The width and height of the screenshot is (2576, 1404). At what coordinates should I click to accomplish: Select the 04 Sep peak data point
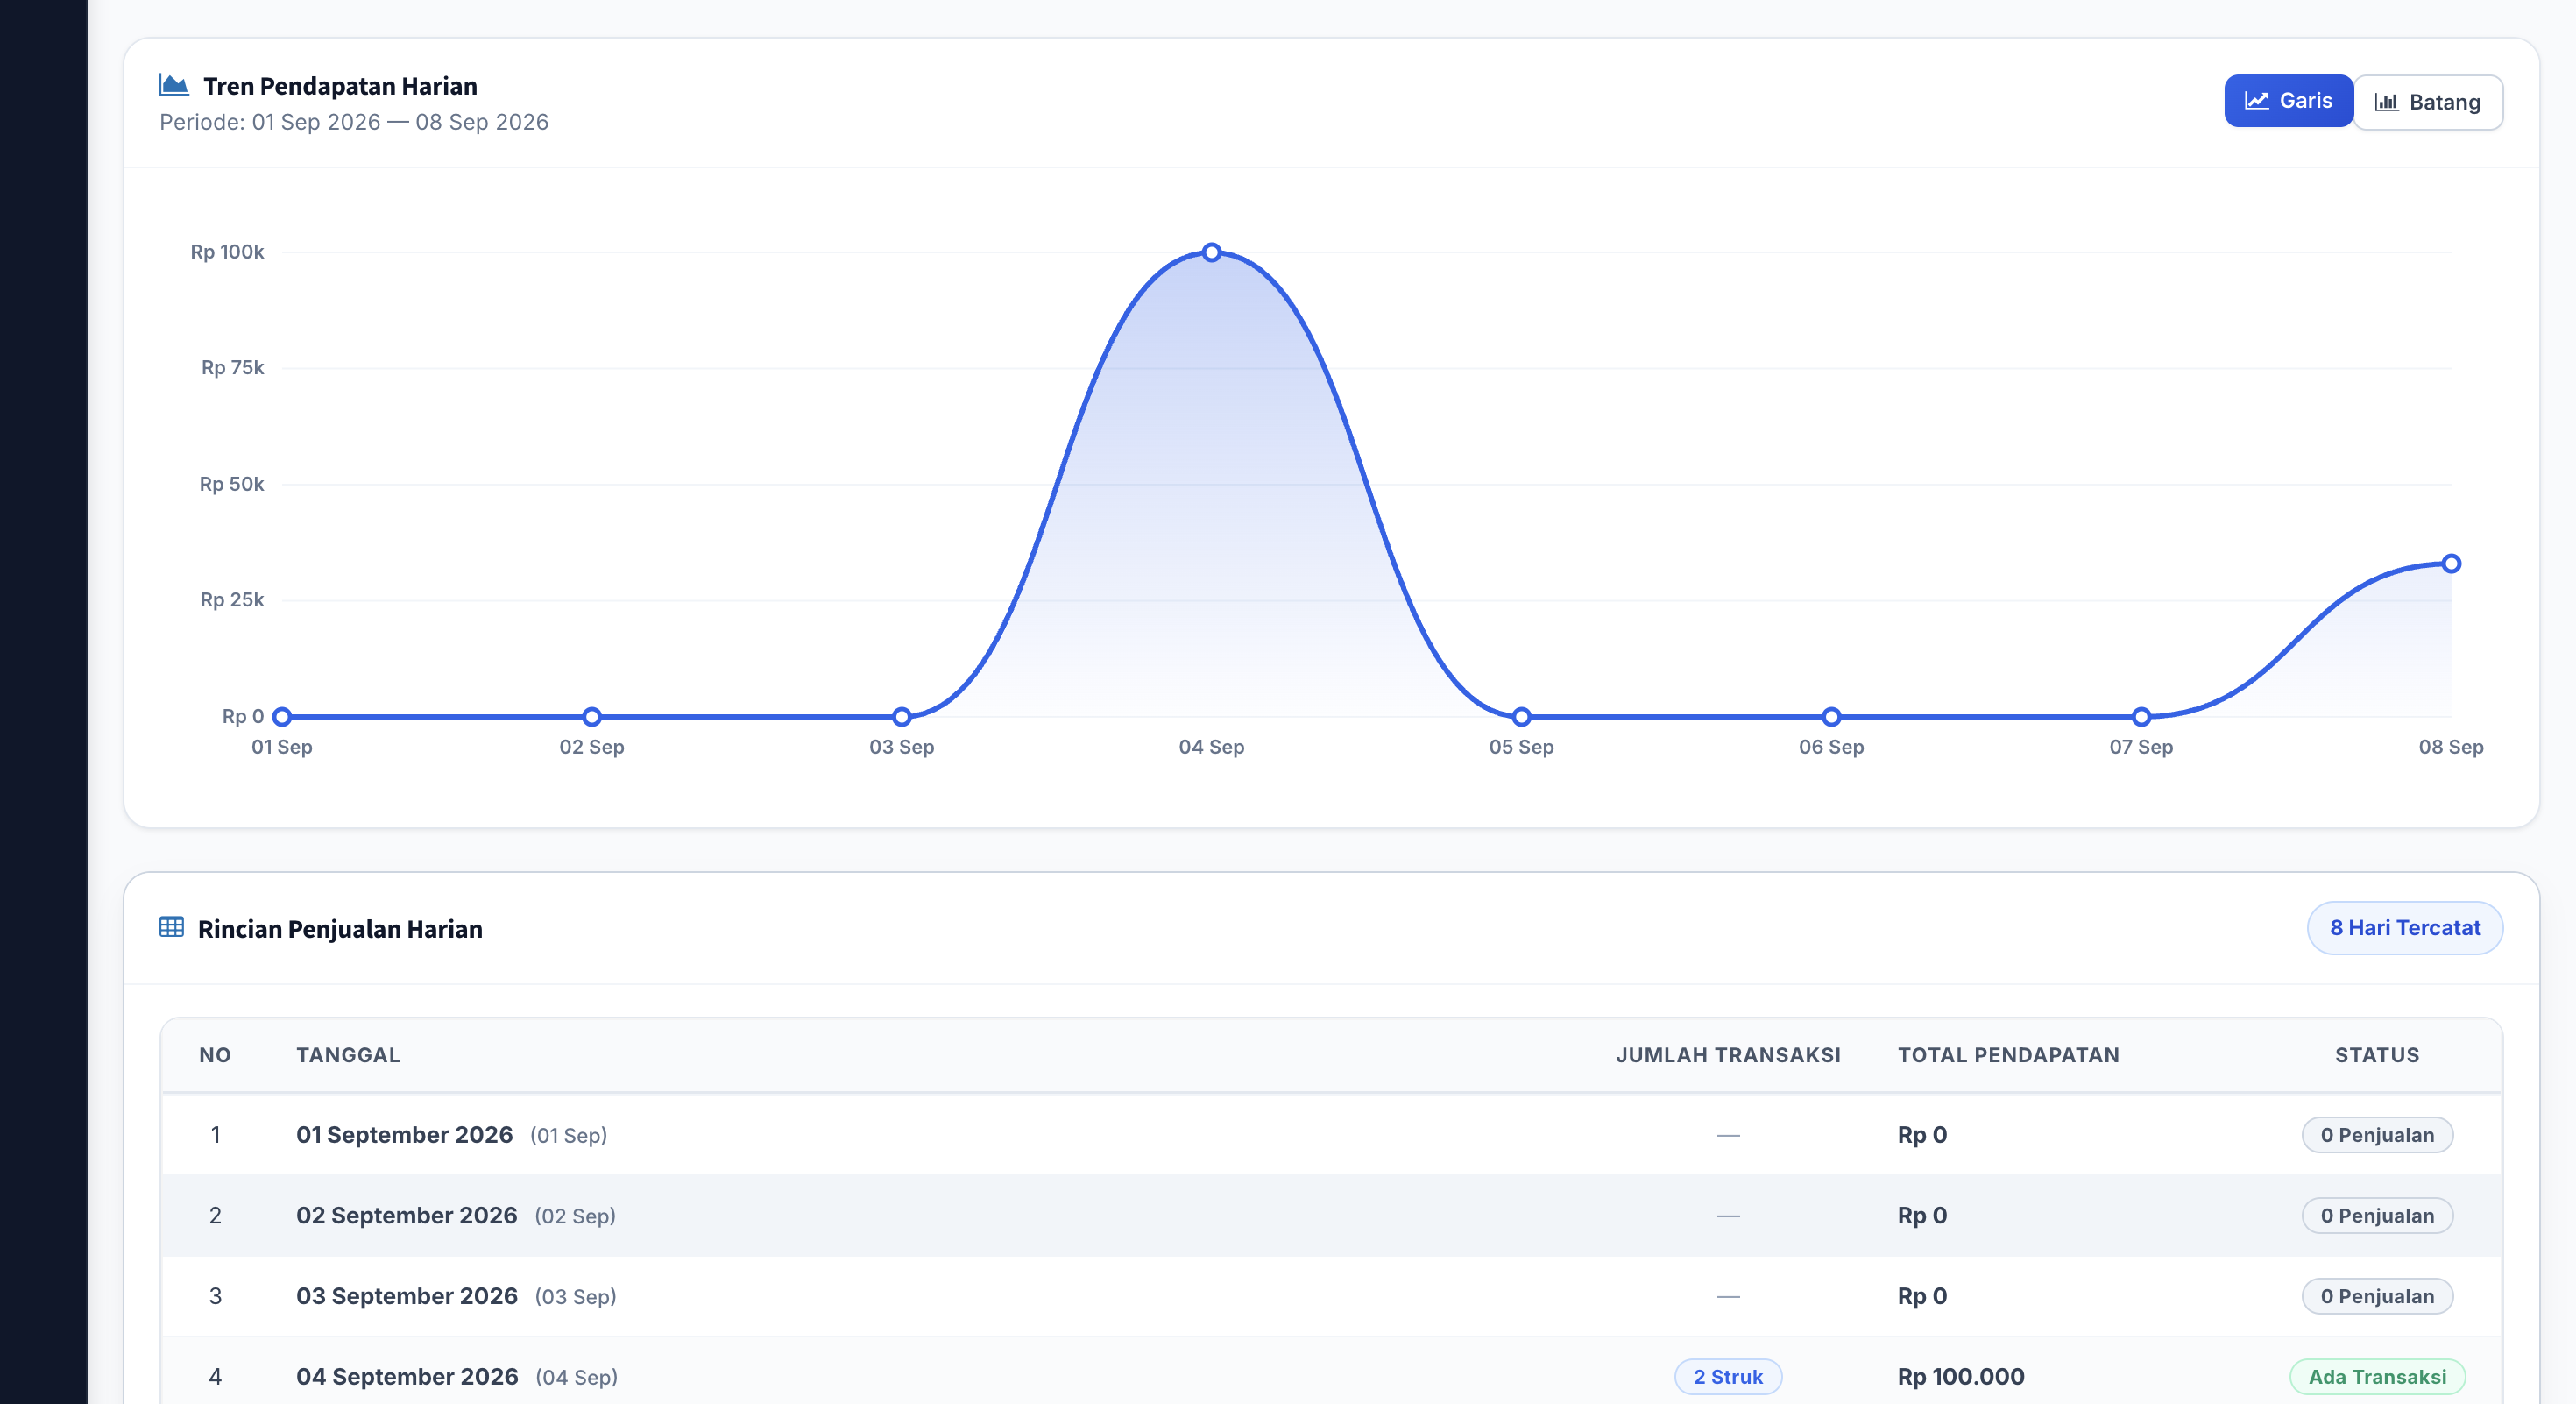point(1211,252)
